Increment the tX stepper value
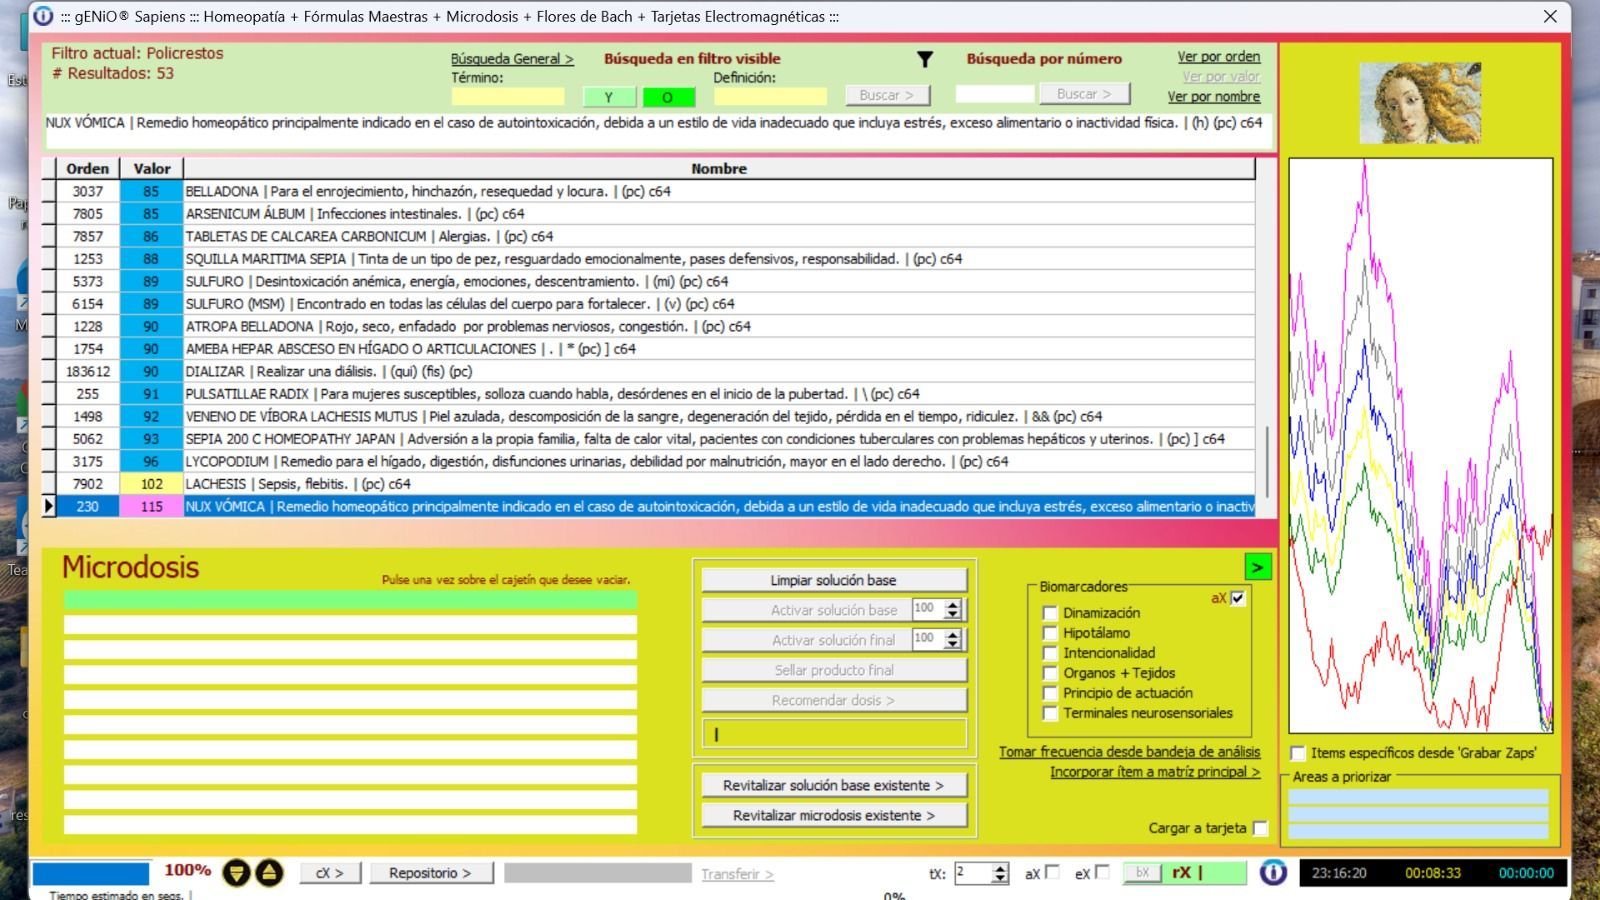Image resolution: width=1600 pixels, height=900 pixels. click(1000, 868)
